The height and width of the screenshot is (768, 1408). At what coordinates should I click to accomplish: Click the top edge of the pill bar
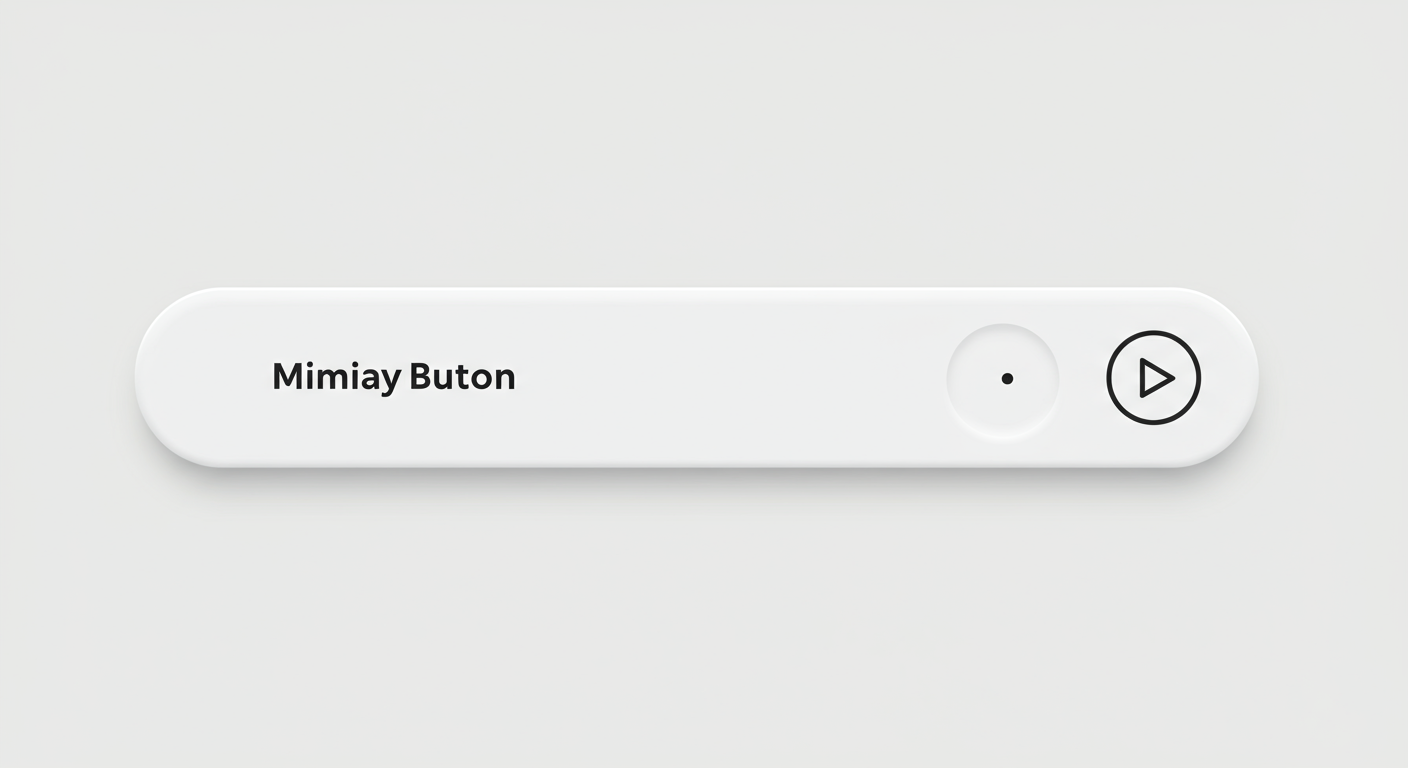coord(700,291)
